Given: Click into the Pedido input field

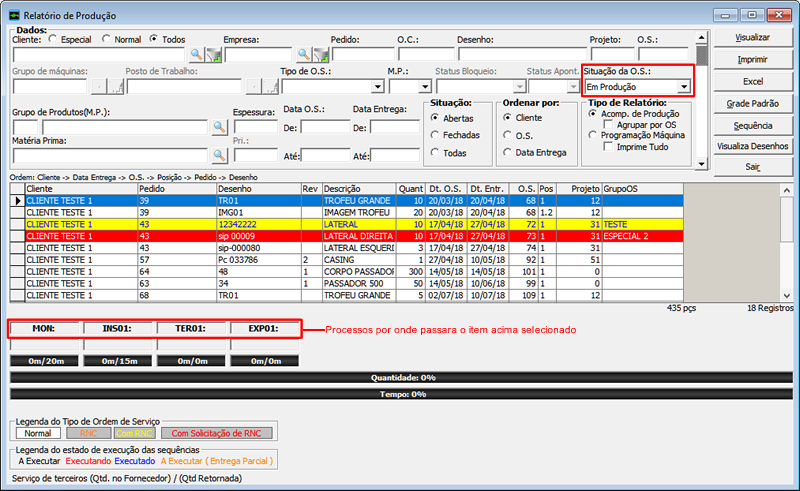Looking at the screenshot, I should (x=363, y=54).
